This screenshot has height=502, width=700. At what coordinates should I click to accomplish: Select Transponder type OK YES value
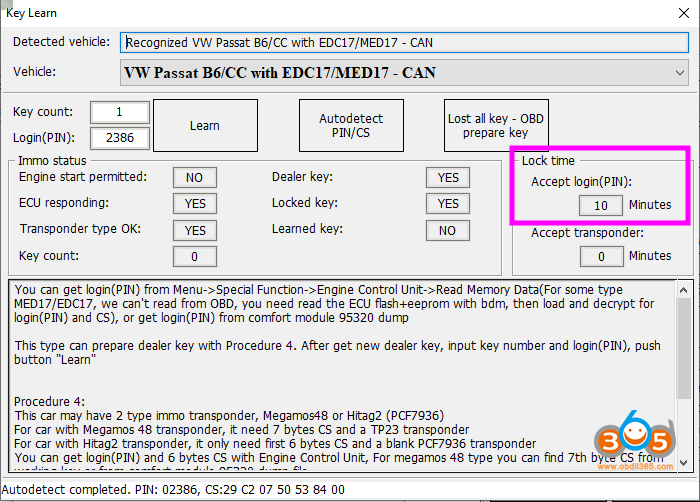point(195,230)
